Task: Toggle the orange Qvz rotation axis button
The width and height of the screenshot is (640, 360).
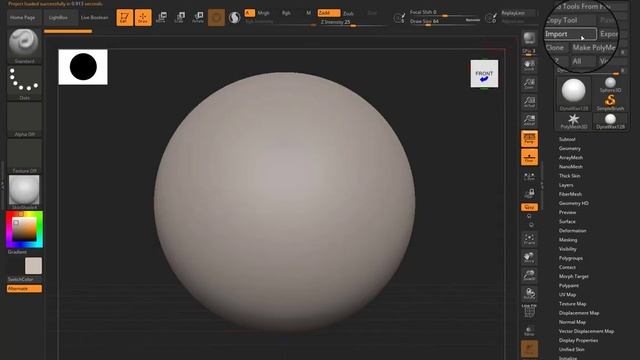Action: coord(529,207)
